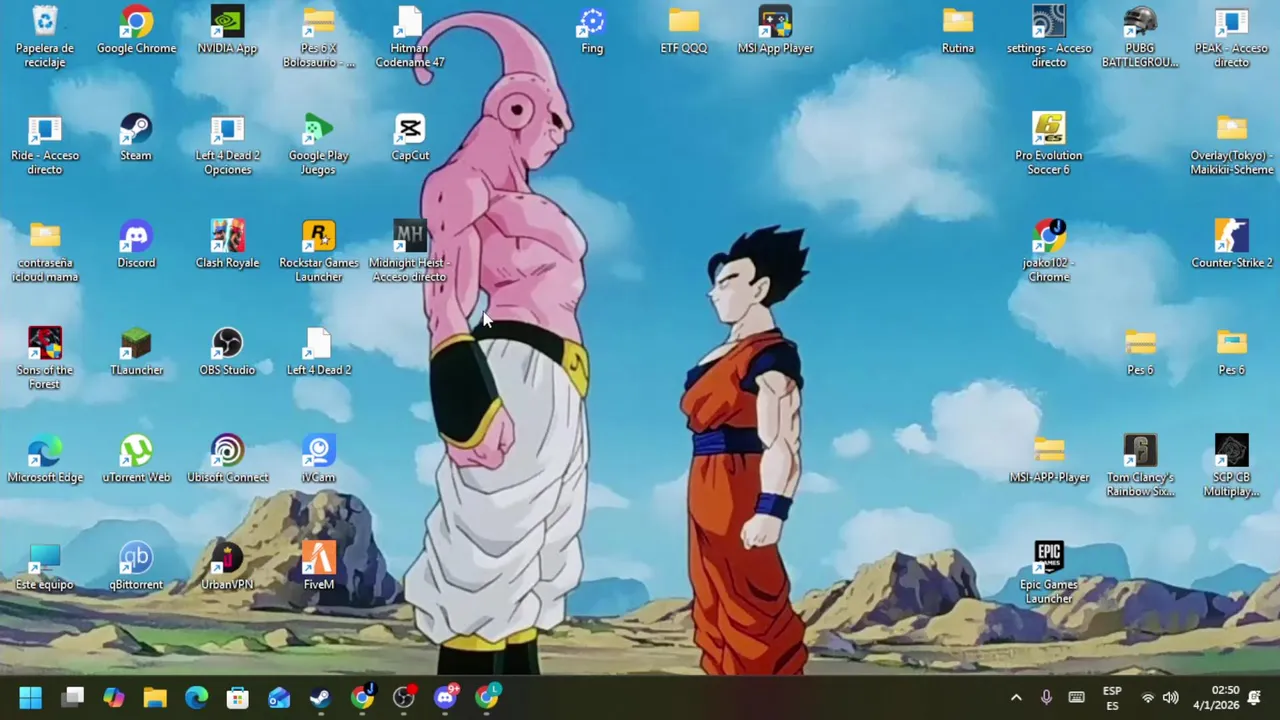Open the NVIDIA App shortcut
1280x720 pixels.
pyautogui.click(x=228, y=30)
